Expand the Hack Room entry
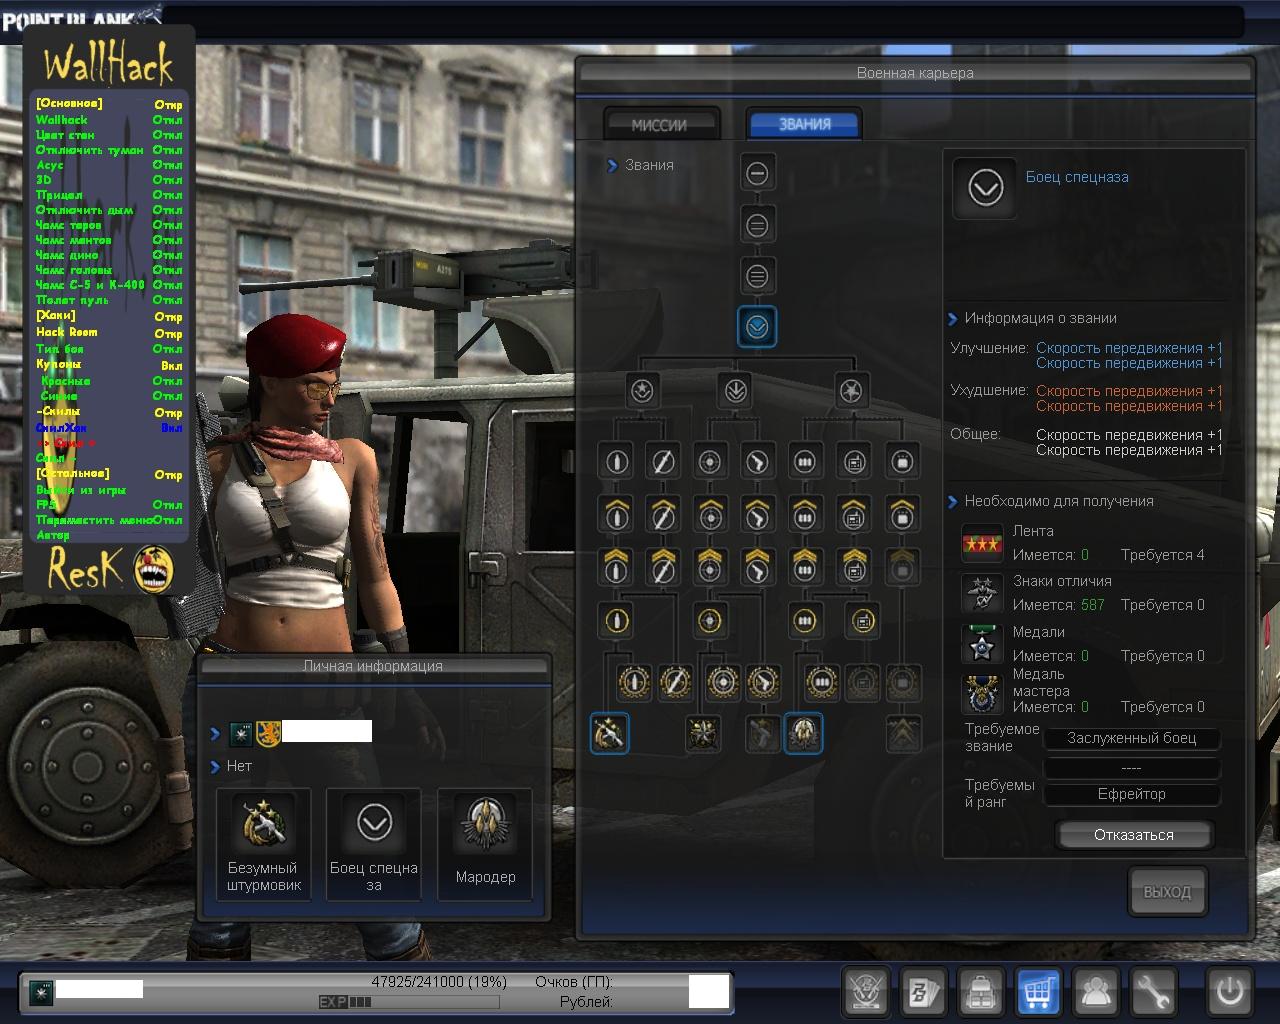The image size is (1280, 1024). point(108,332)
